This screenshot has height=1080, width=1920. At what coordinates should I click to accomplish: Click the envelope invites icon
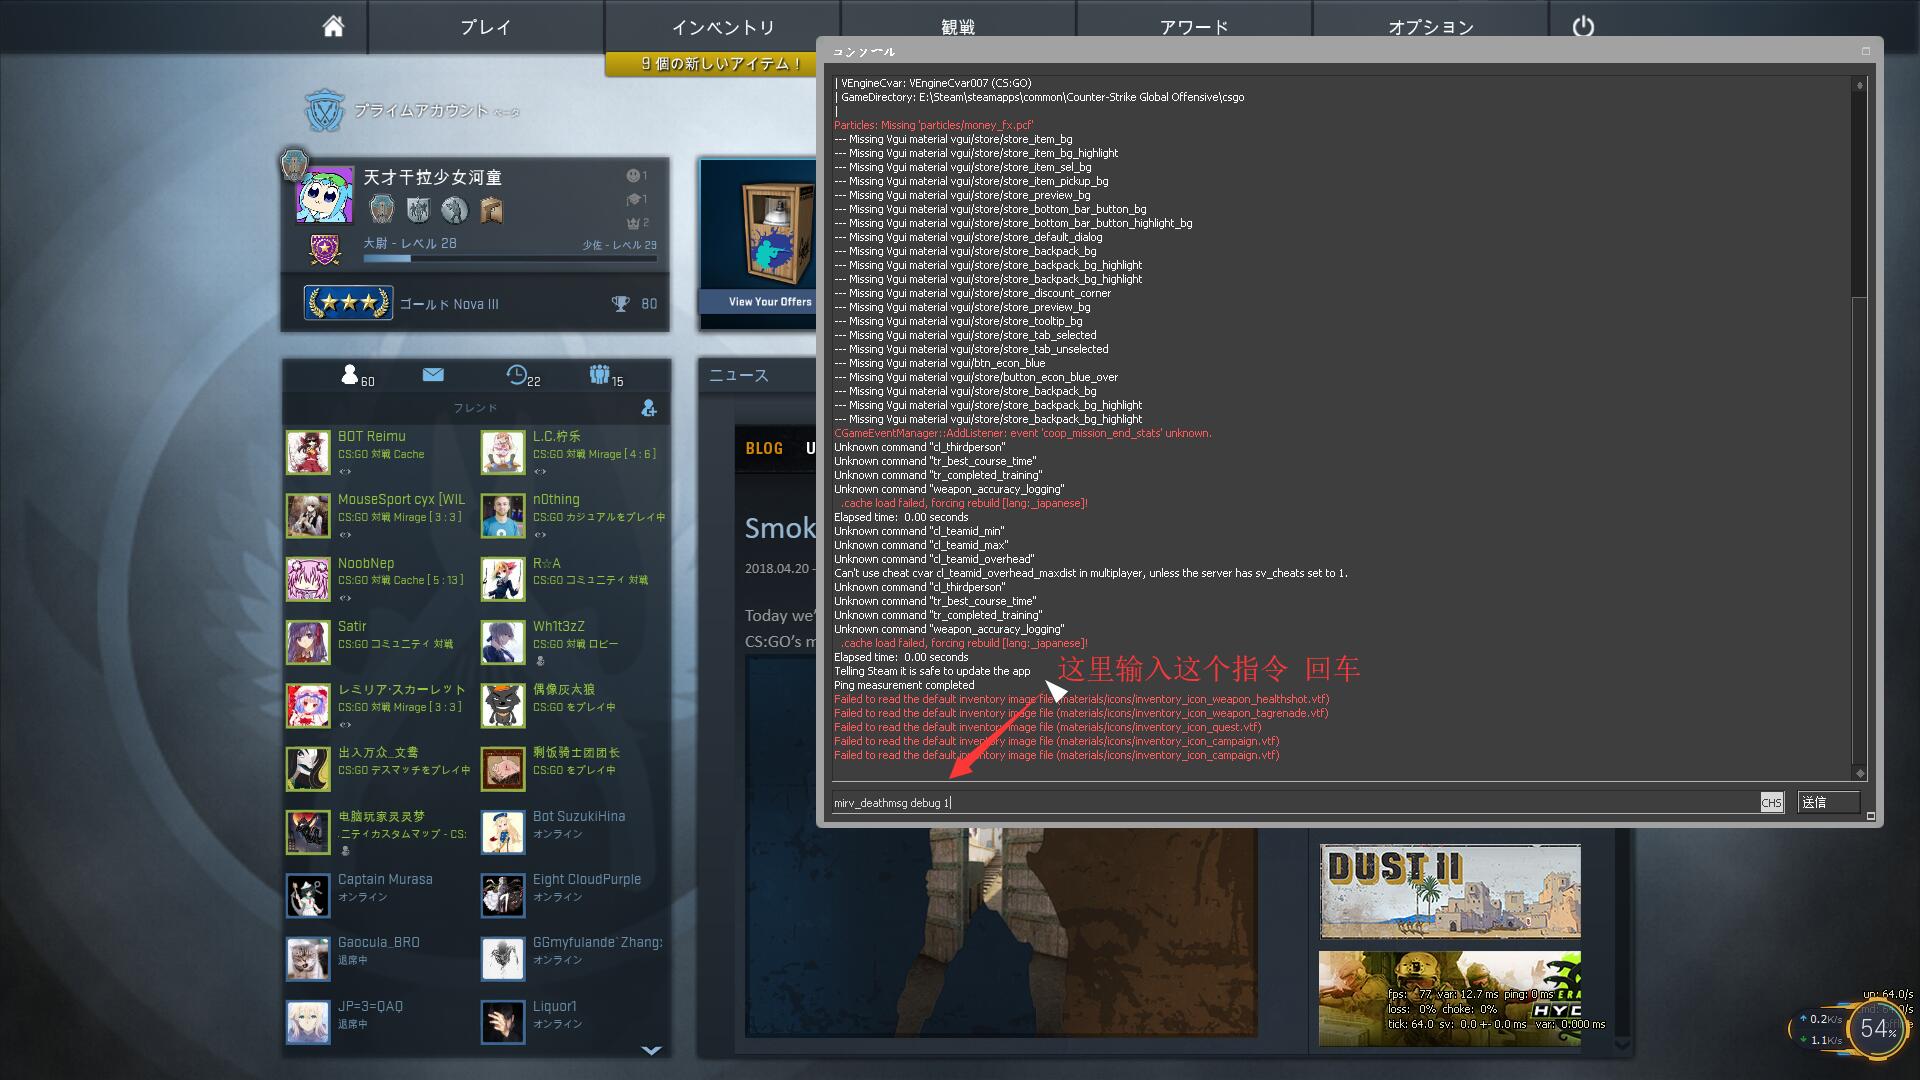coord(433,375)
